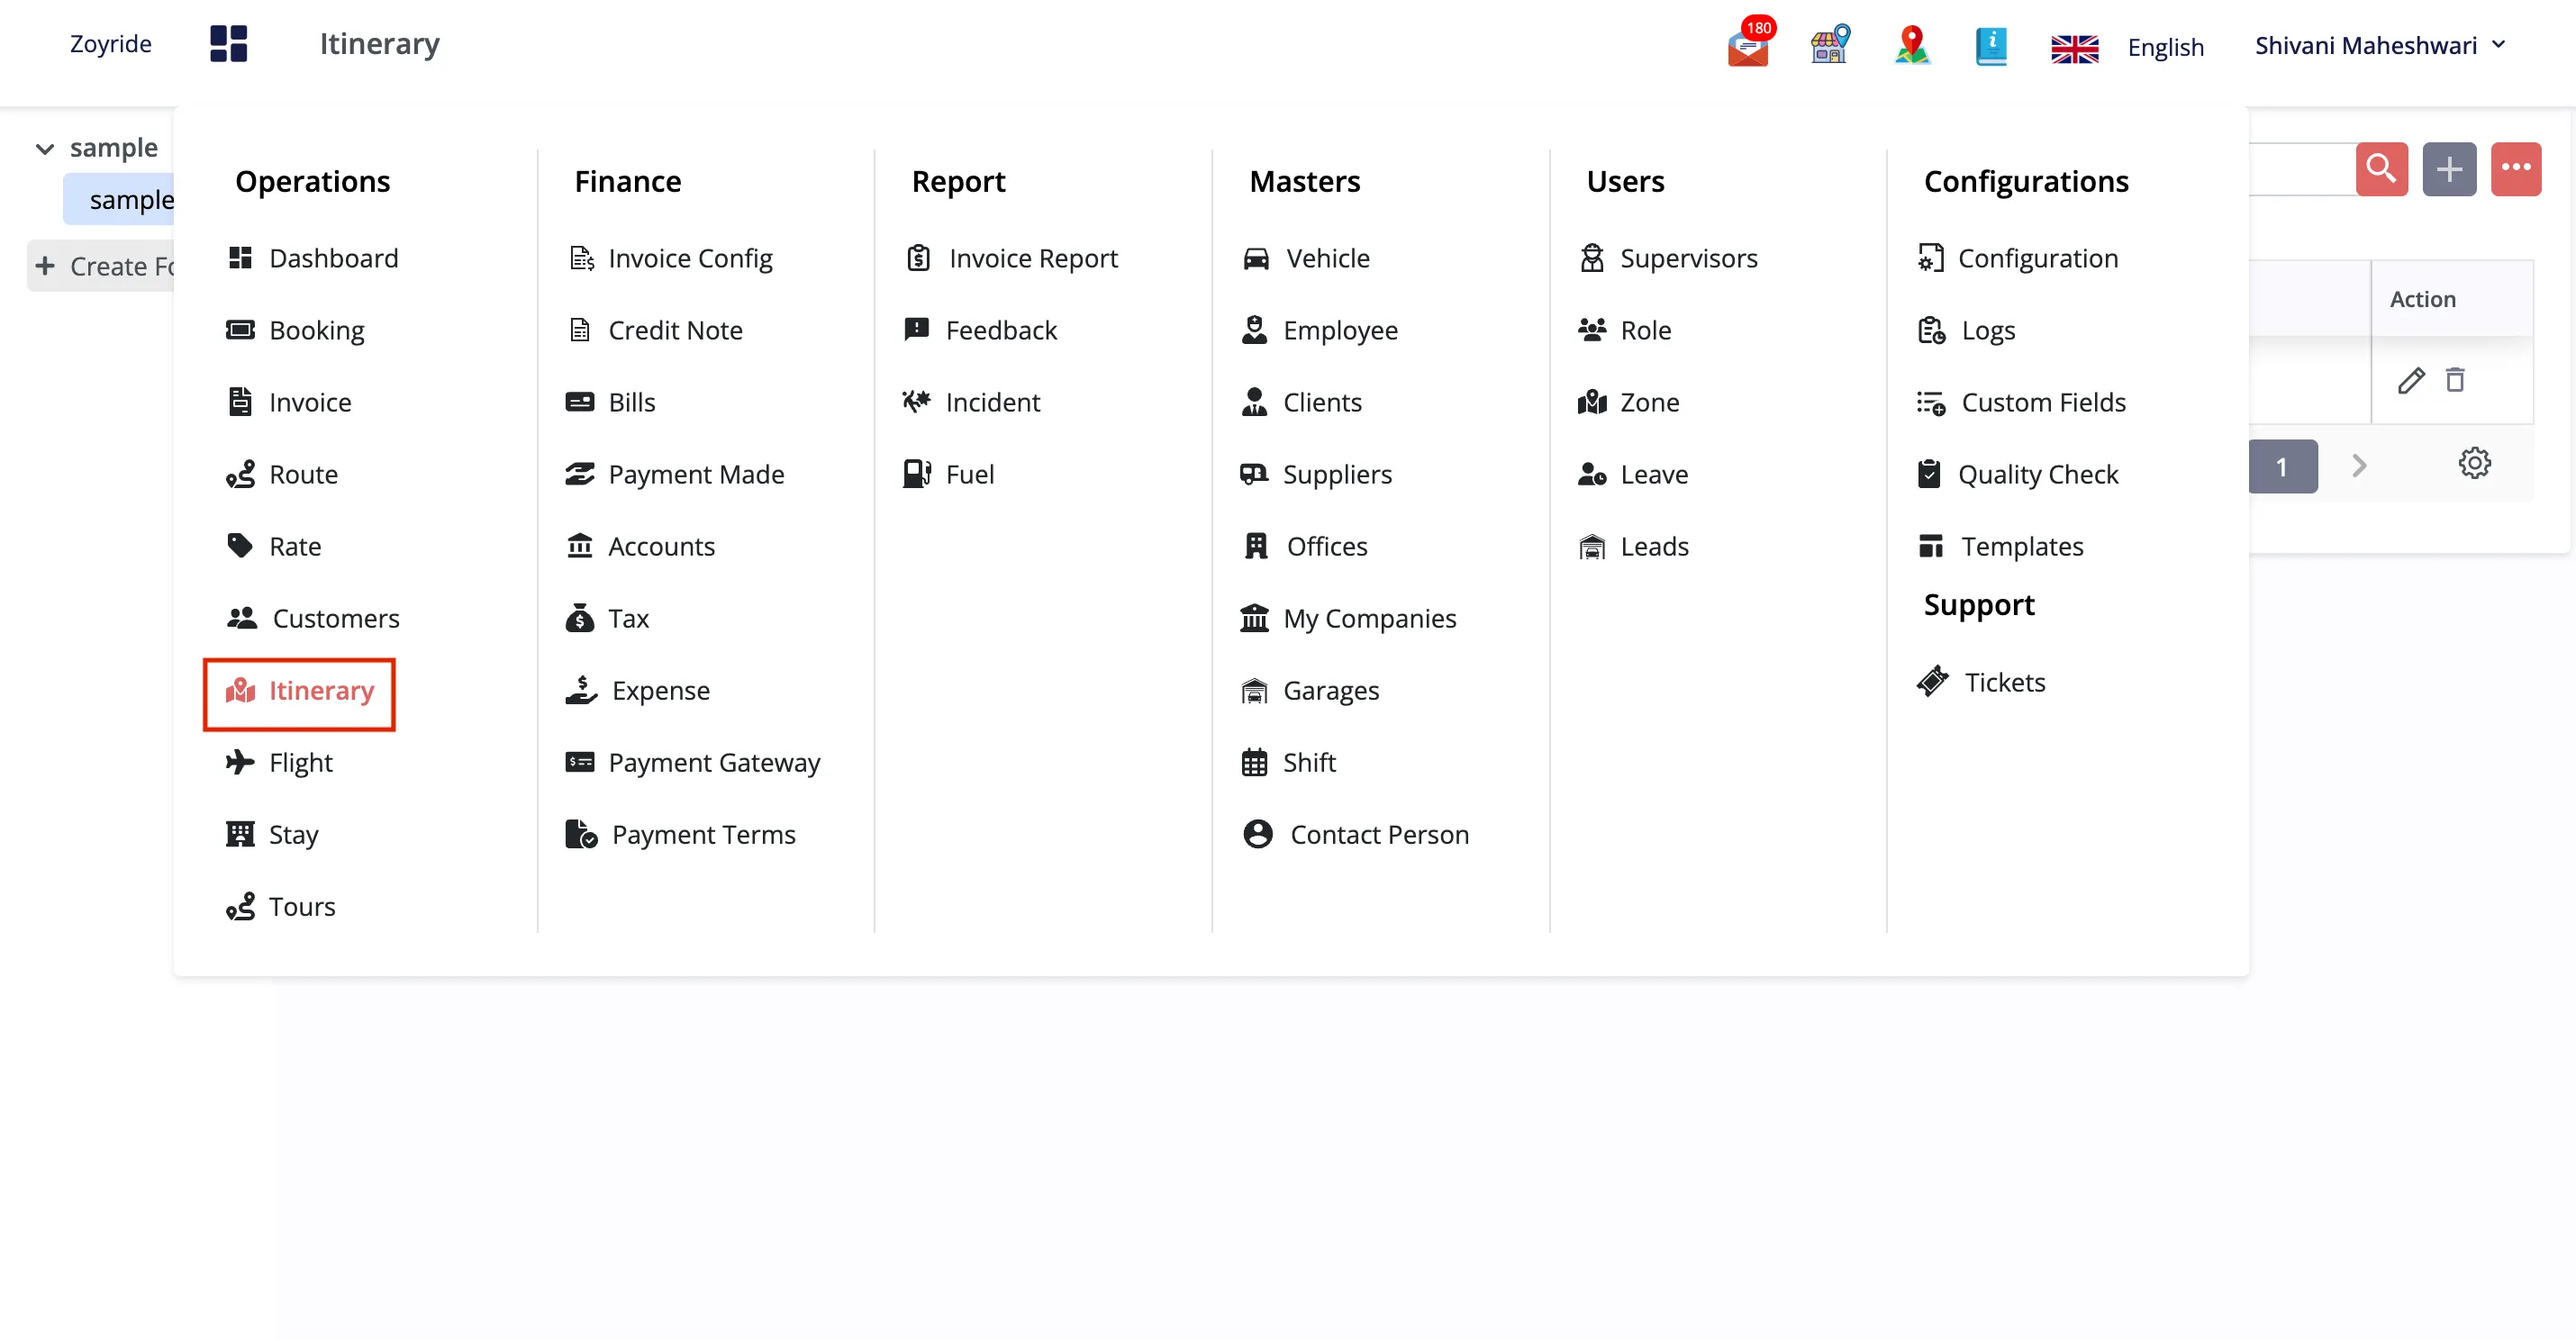The width and height of the screenshot is (2576, 1340).
Task: Open Invoice Config in Finance
Action: tap(670, 258)
